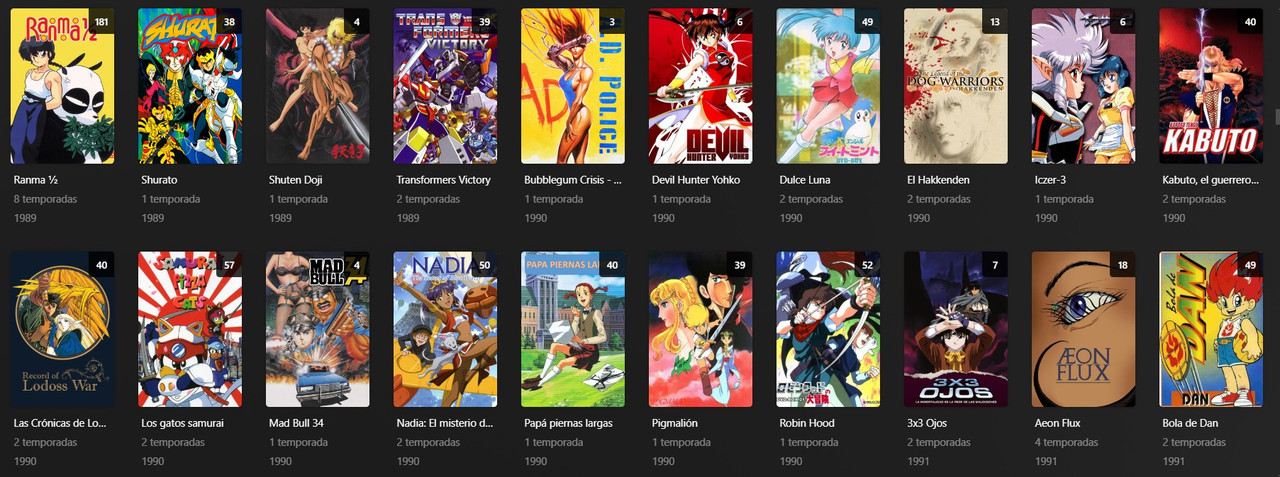Open the Shurato poster thumbnail
The image size is (1280, 477).
pyautogui.click(x=190, y=86)
